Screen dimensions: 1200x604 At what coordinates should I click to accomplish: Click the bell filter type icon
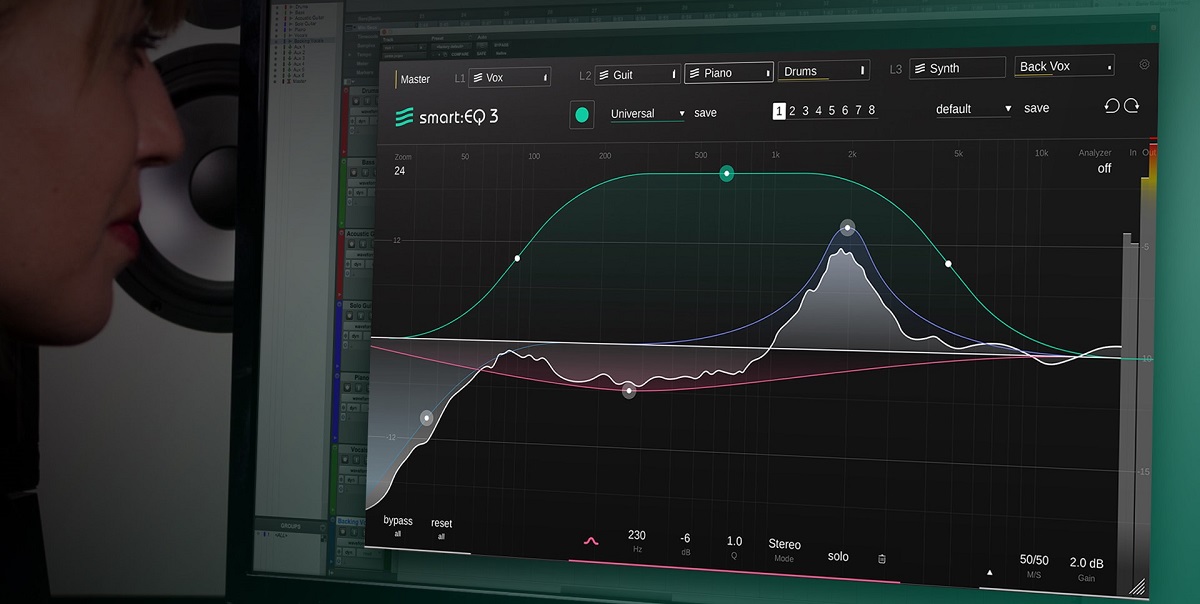click(x=591, y=541)
